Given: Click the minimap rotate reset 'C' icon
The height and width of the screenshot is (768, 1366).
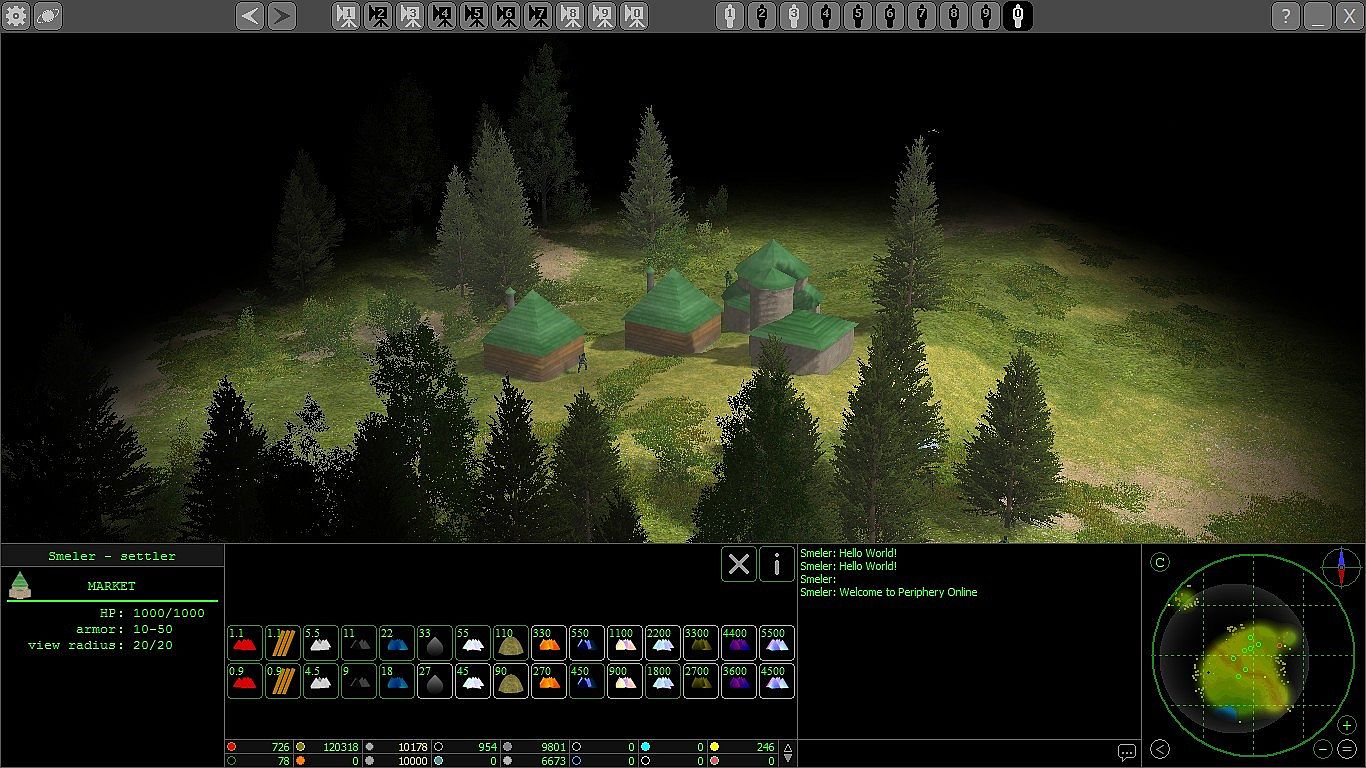Looking at the screenshot, I should tap(1160, 562).
